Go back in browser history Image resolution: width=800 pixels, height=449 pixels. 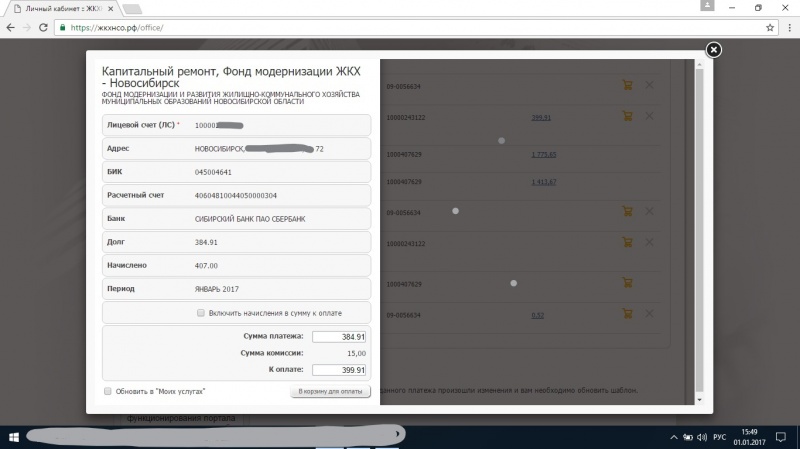(10, 27)
